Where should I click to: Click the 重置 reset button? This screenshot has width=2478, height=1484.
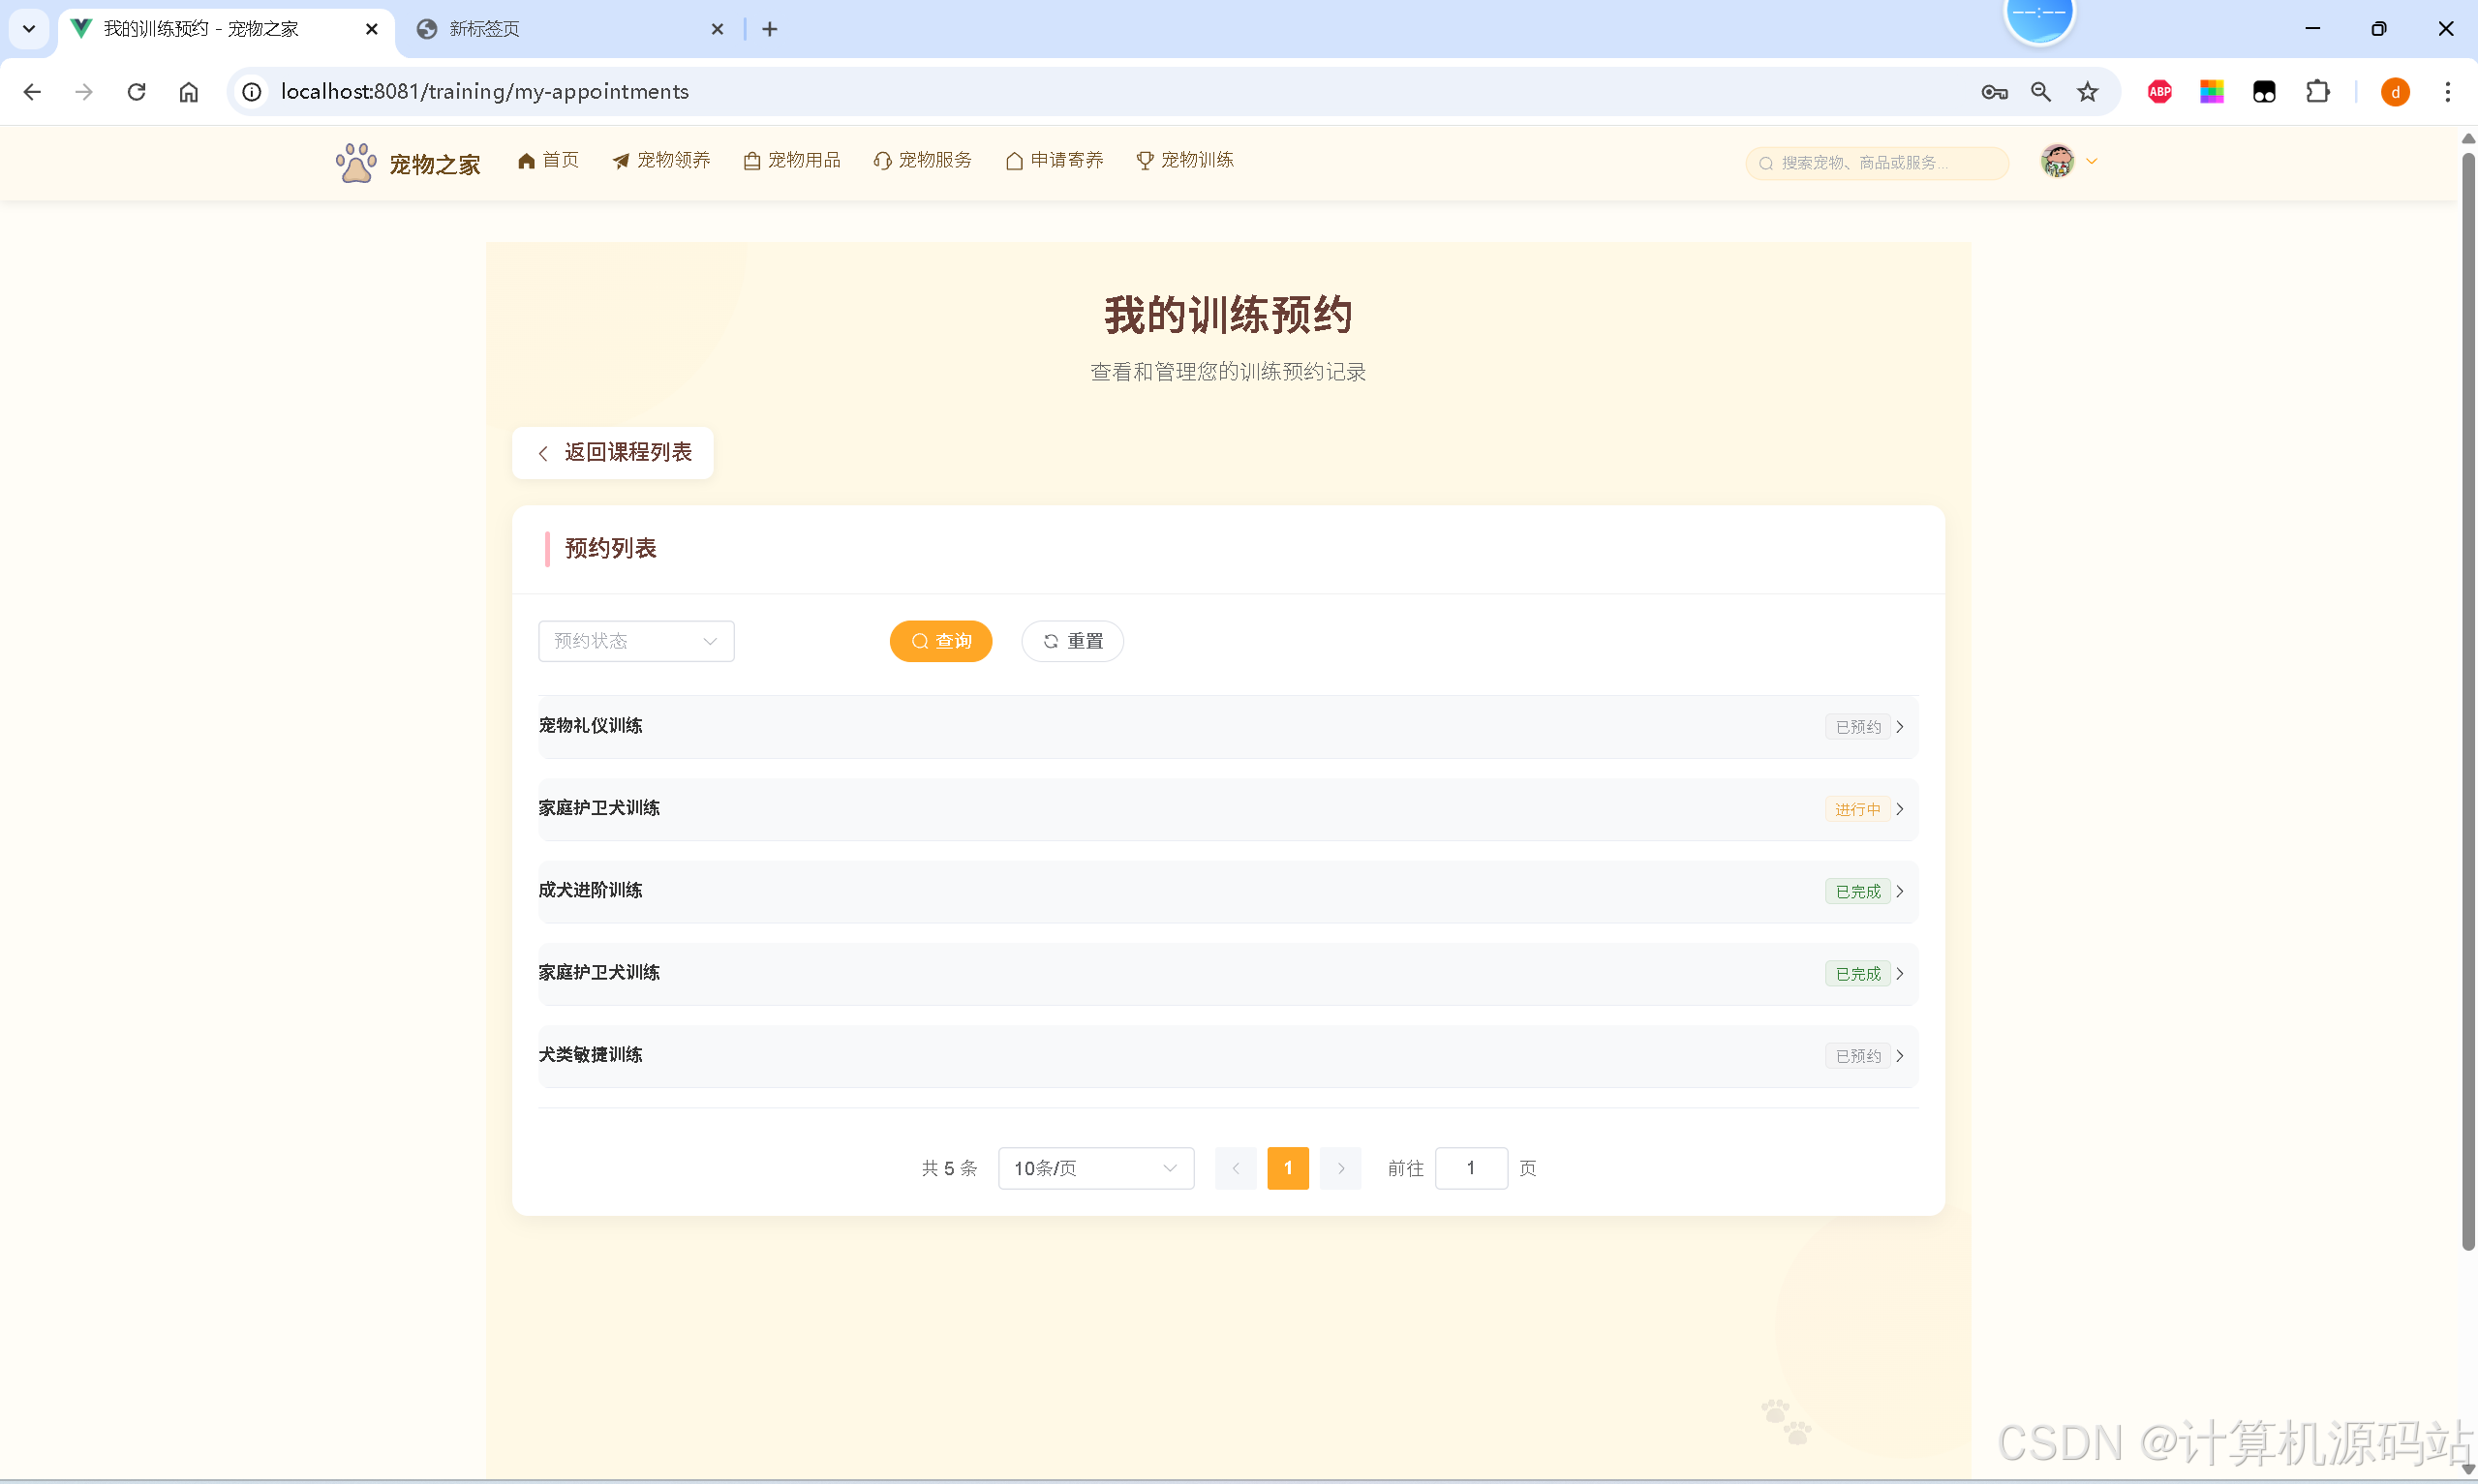[1072, 641]
